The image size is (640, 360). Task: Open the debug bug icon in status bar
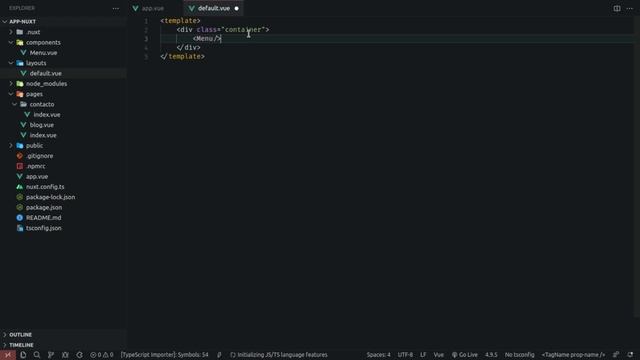[x=65, y=355]
